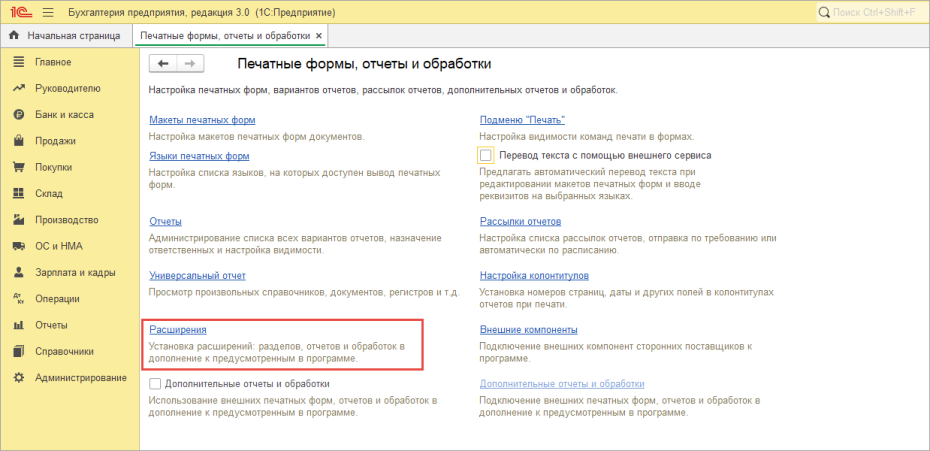Open the Подменю "Печать" link

tap(522, 120)
